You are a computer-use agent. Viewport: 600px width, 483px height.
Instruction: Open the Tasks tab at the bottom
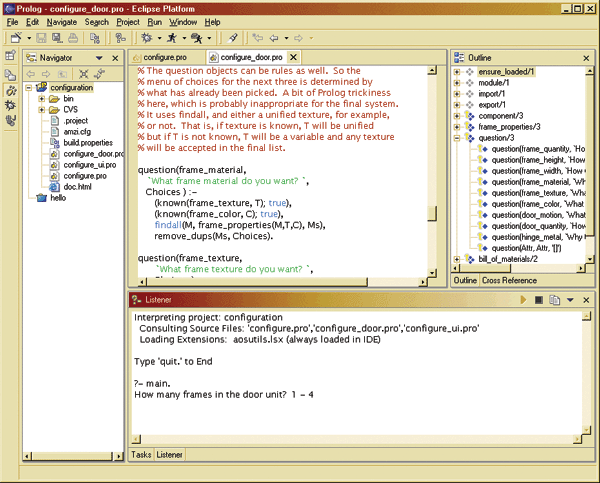tap(141, 455)
